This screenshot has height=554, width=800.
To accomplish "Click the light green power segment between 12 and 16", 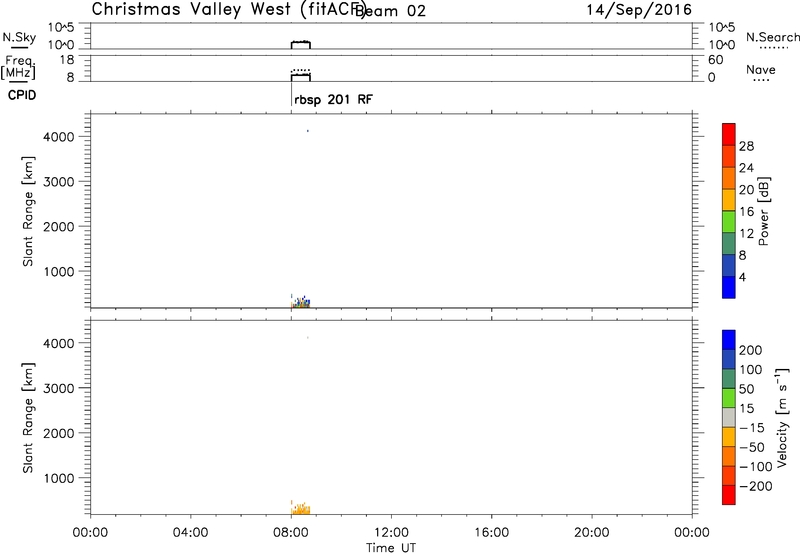I will pos(729,222).
